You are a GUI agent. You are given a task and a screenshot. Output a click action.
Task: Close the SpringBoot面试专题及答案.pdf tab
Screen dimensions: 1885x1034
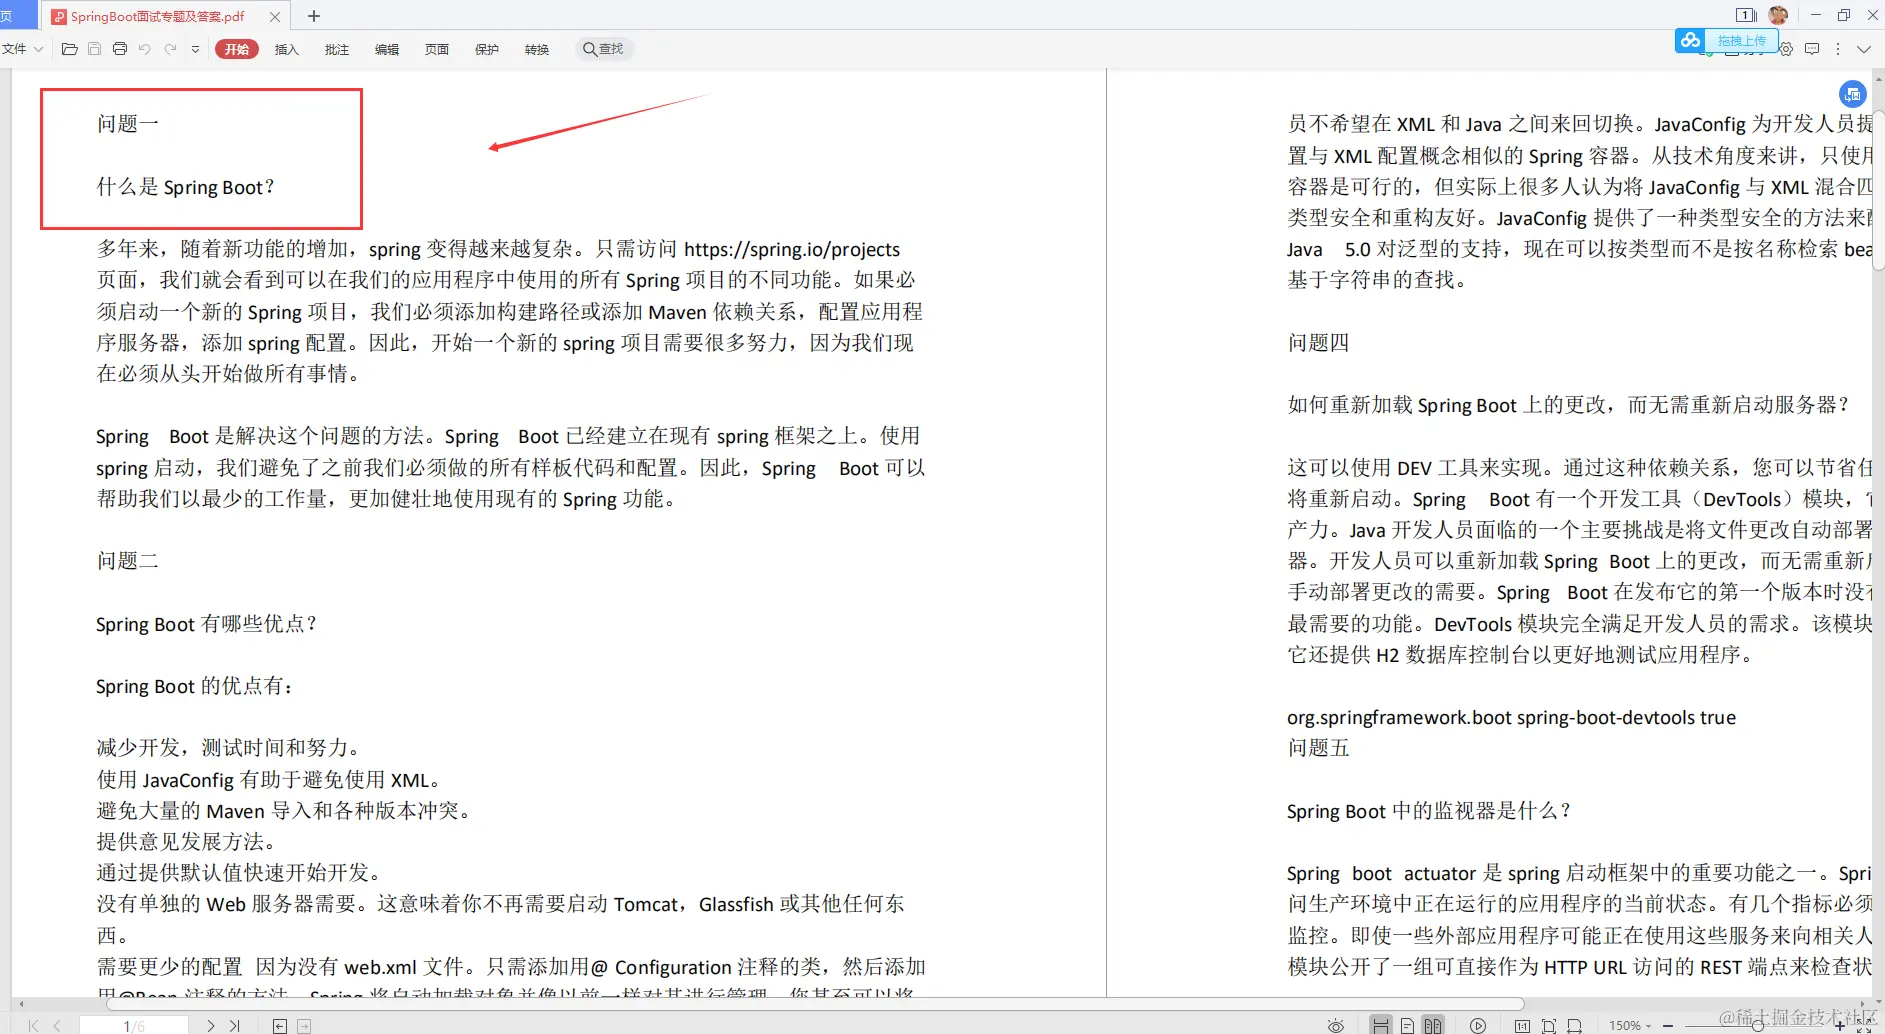point(275,16)
